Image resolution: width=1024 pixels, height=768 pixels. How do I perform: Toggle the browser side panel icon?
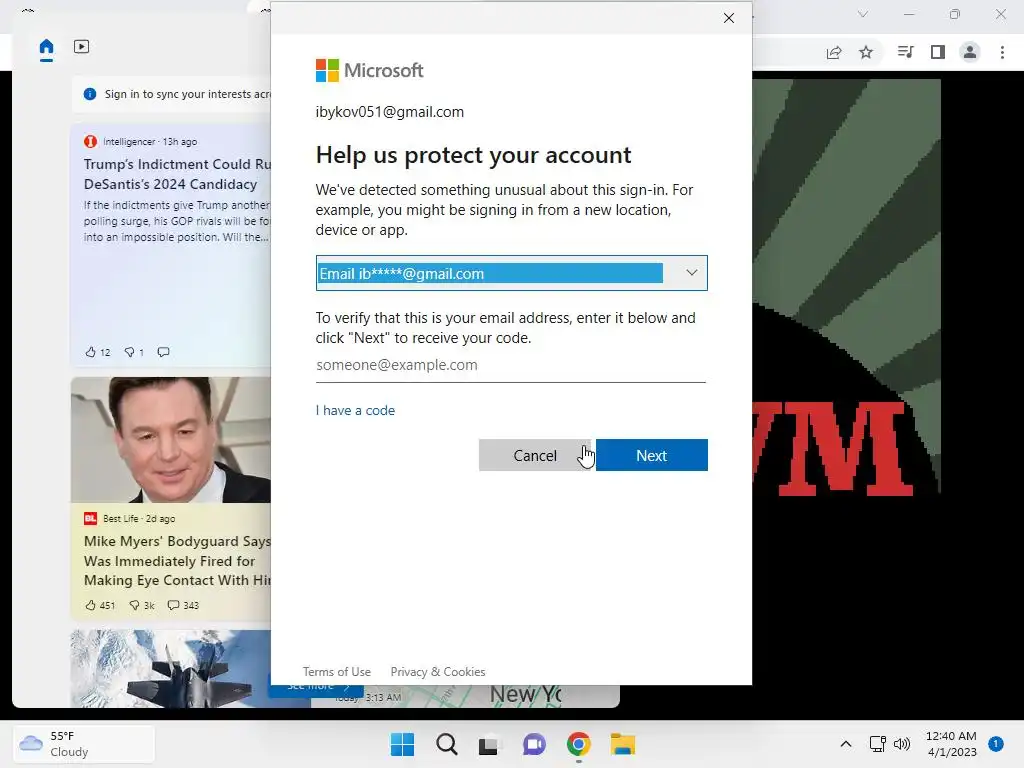[938, 52]
